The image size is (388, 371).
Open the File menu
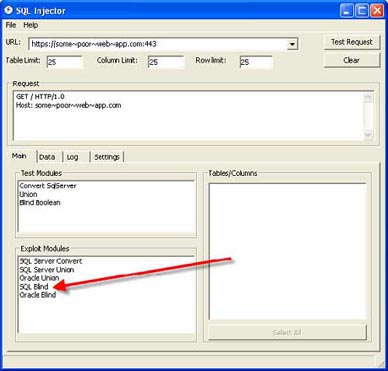pos(11,25)
